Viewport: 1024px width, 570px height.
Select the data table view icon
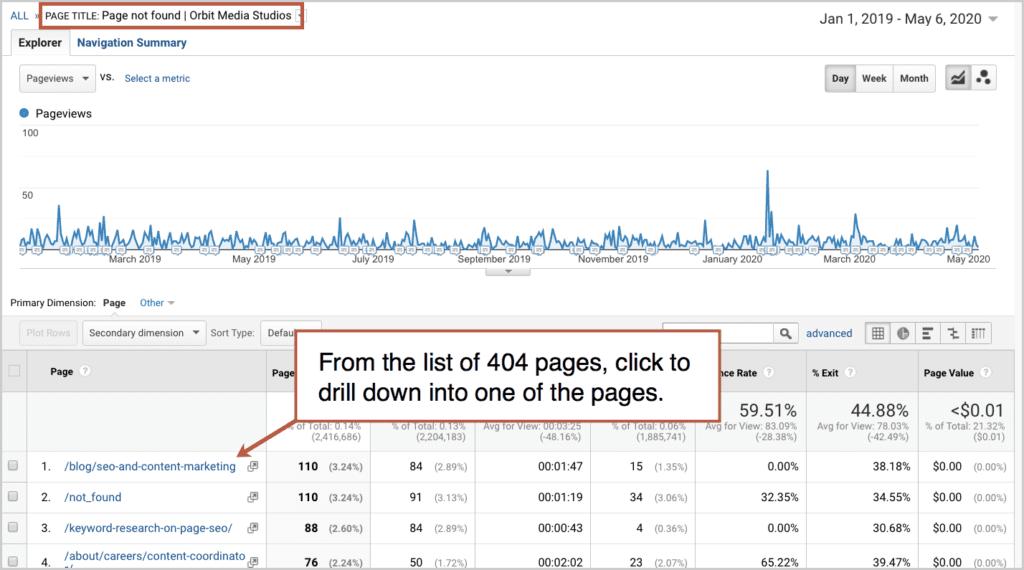(x=878, y=333)
